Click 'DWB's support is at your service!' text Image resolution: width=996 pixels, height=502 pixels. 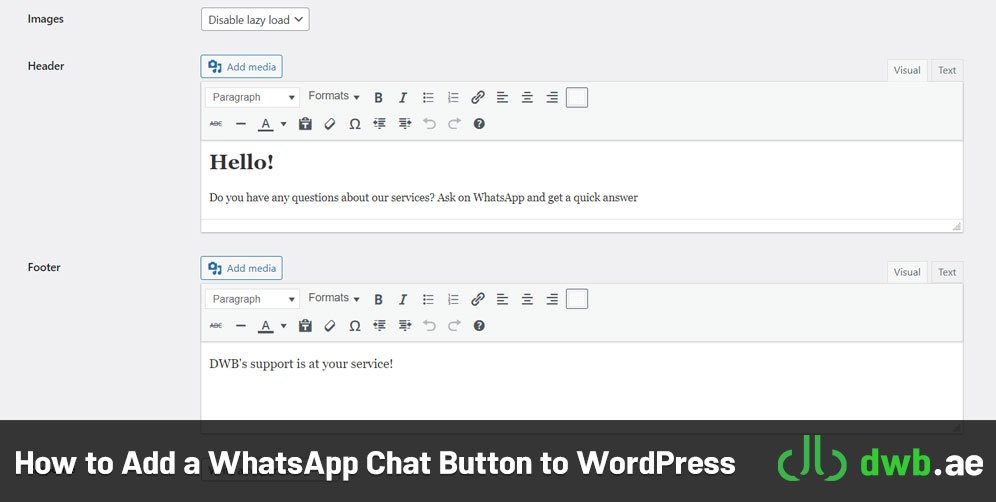pos(301,364)
